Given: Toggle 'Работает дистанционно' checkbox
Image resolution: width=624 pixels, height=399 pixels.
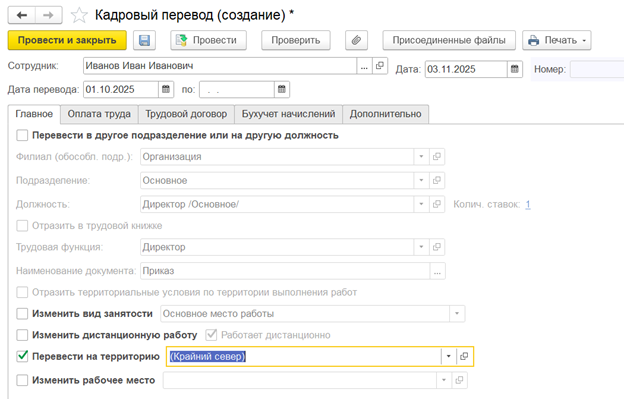Looking at the screenshot, I should [x=211, y=335].
